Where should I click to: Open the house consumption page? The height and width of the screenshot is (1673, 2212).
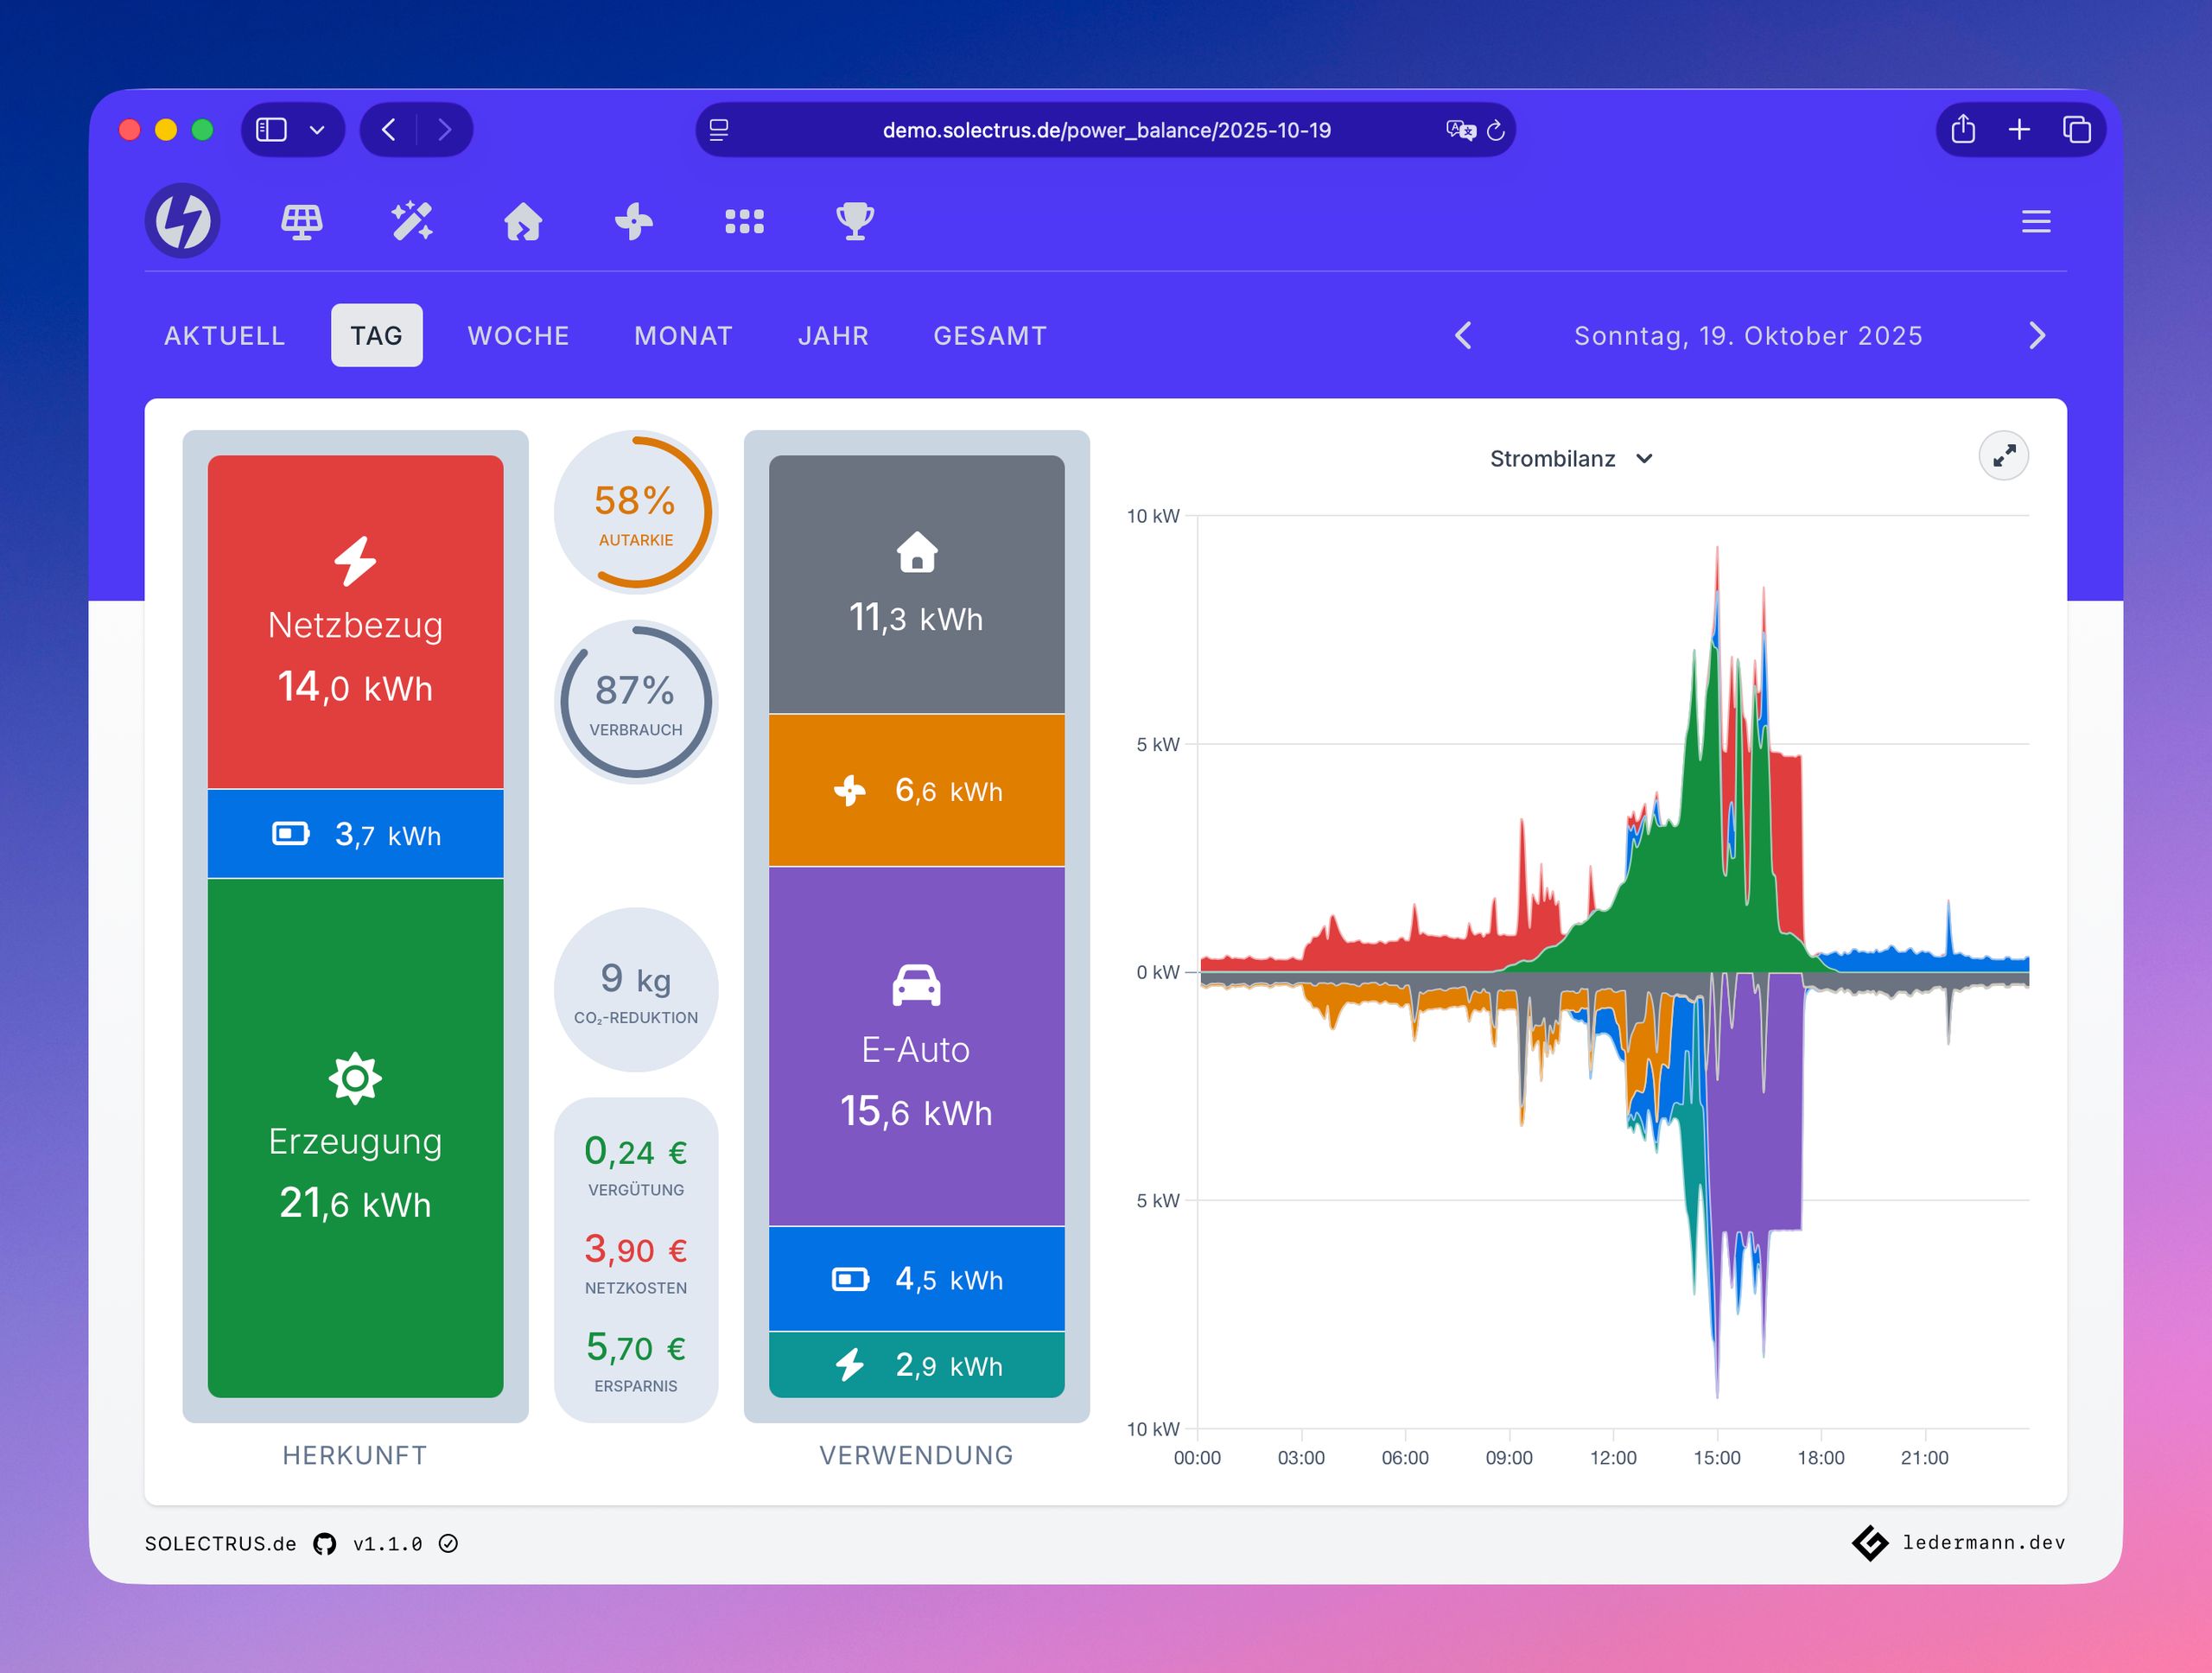pos(523,221)
